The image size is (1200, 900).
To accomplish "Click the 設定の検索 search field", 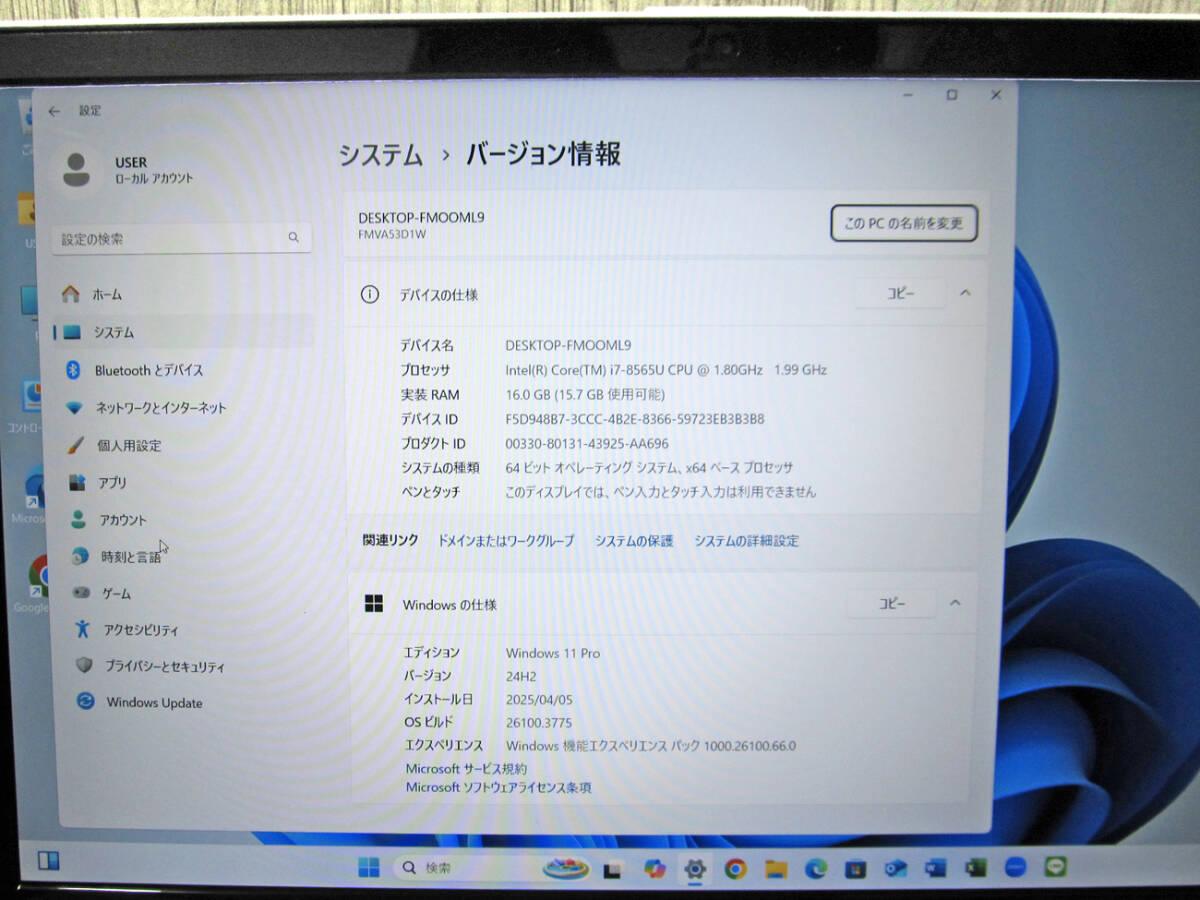I will (x=181, y=238).
